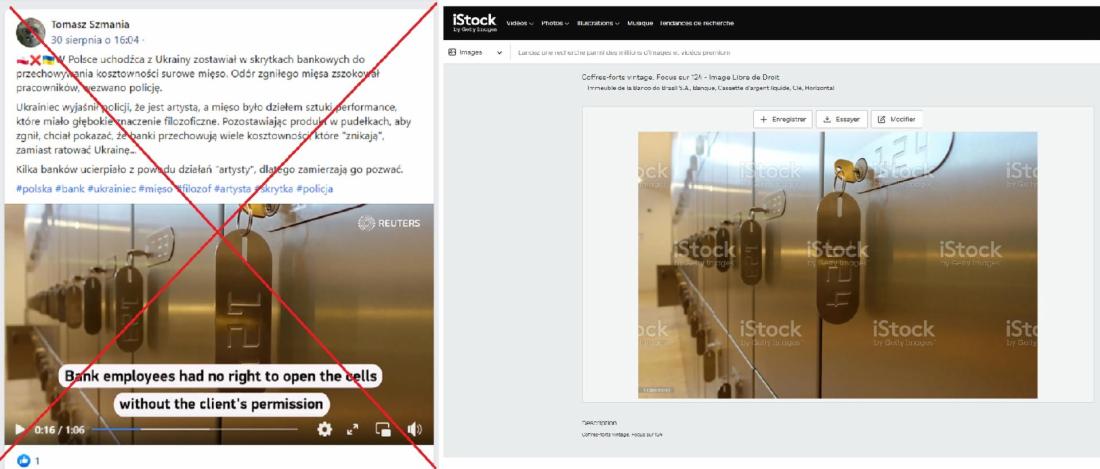Image resolution: width=1100 pixels, height=469 pixels.
Task: Open Tendances de recherche menu item
Action: [697, 23]
